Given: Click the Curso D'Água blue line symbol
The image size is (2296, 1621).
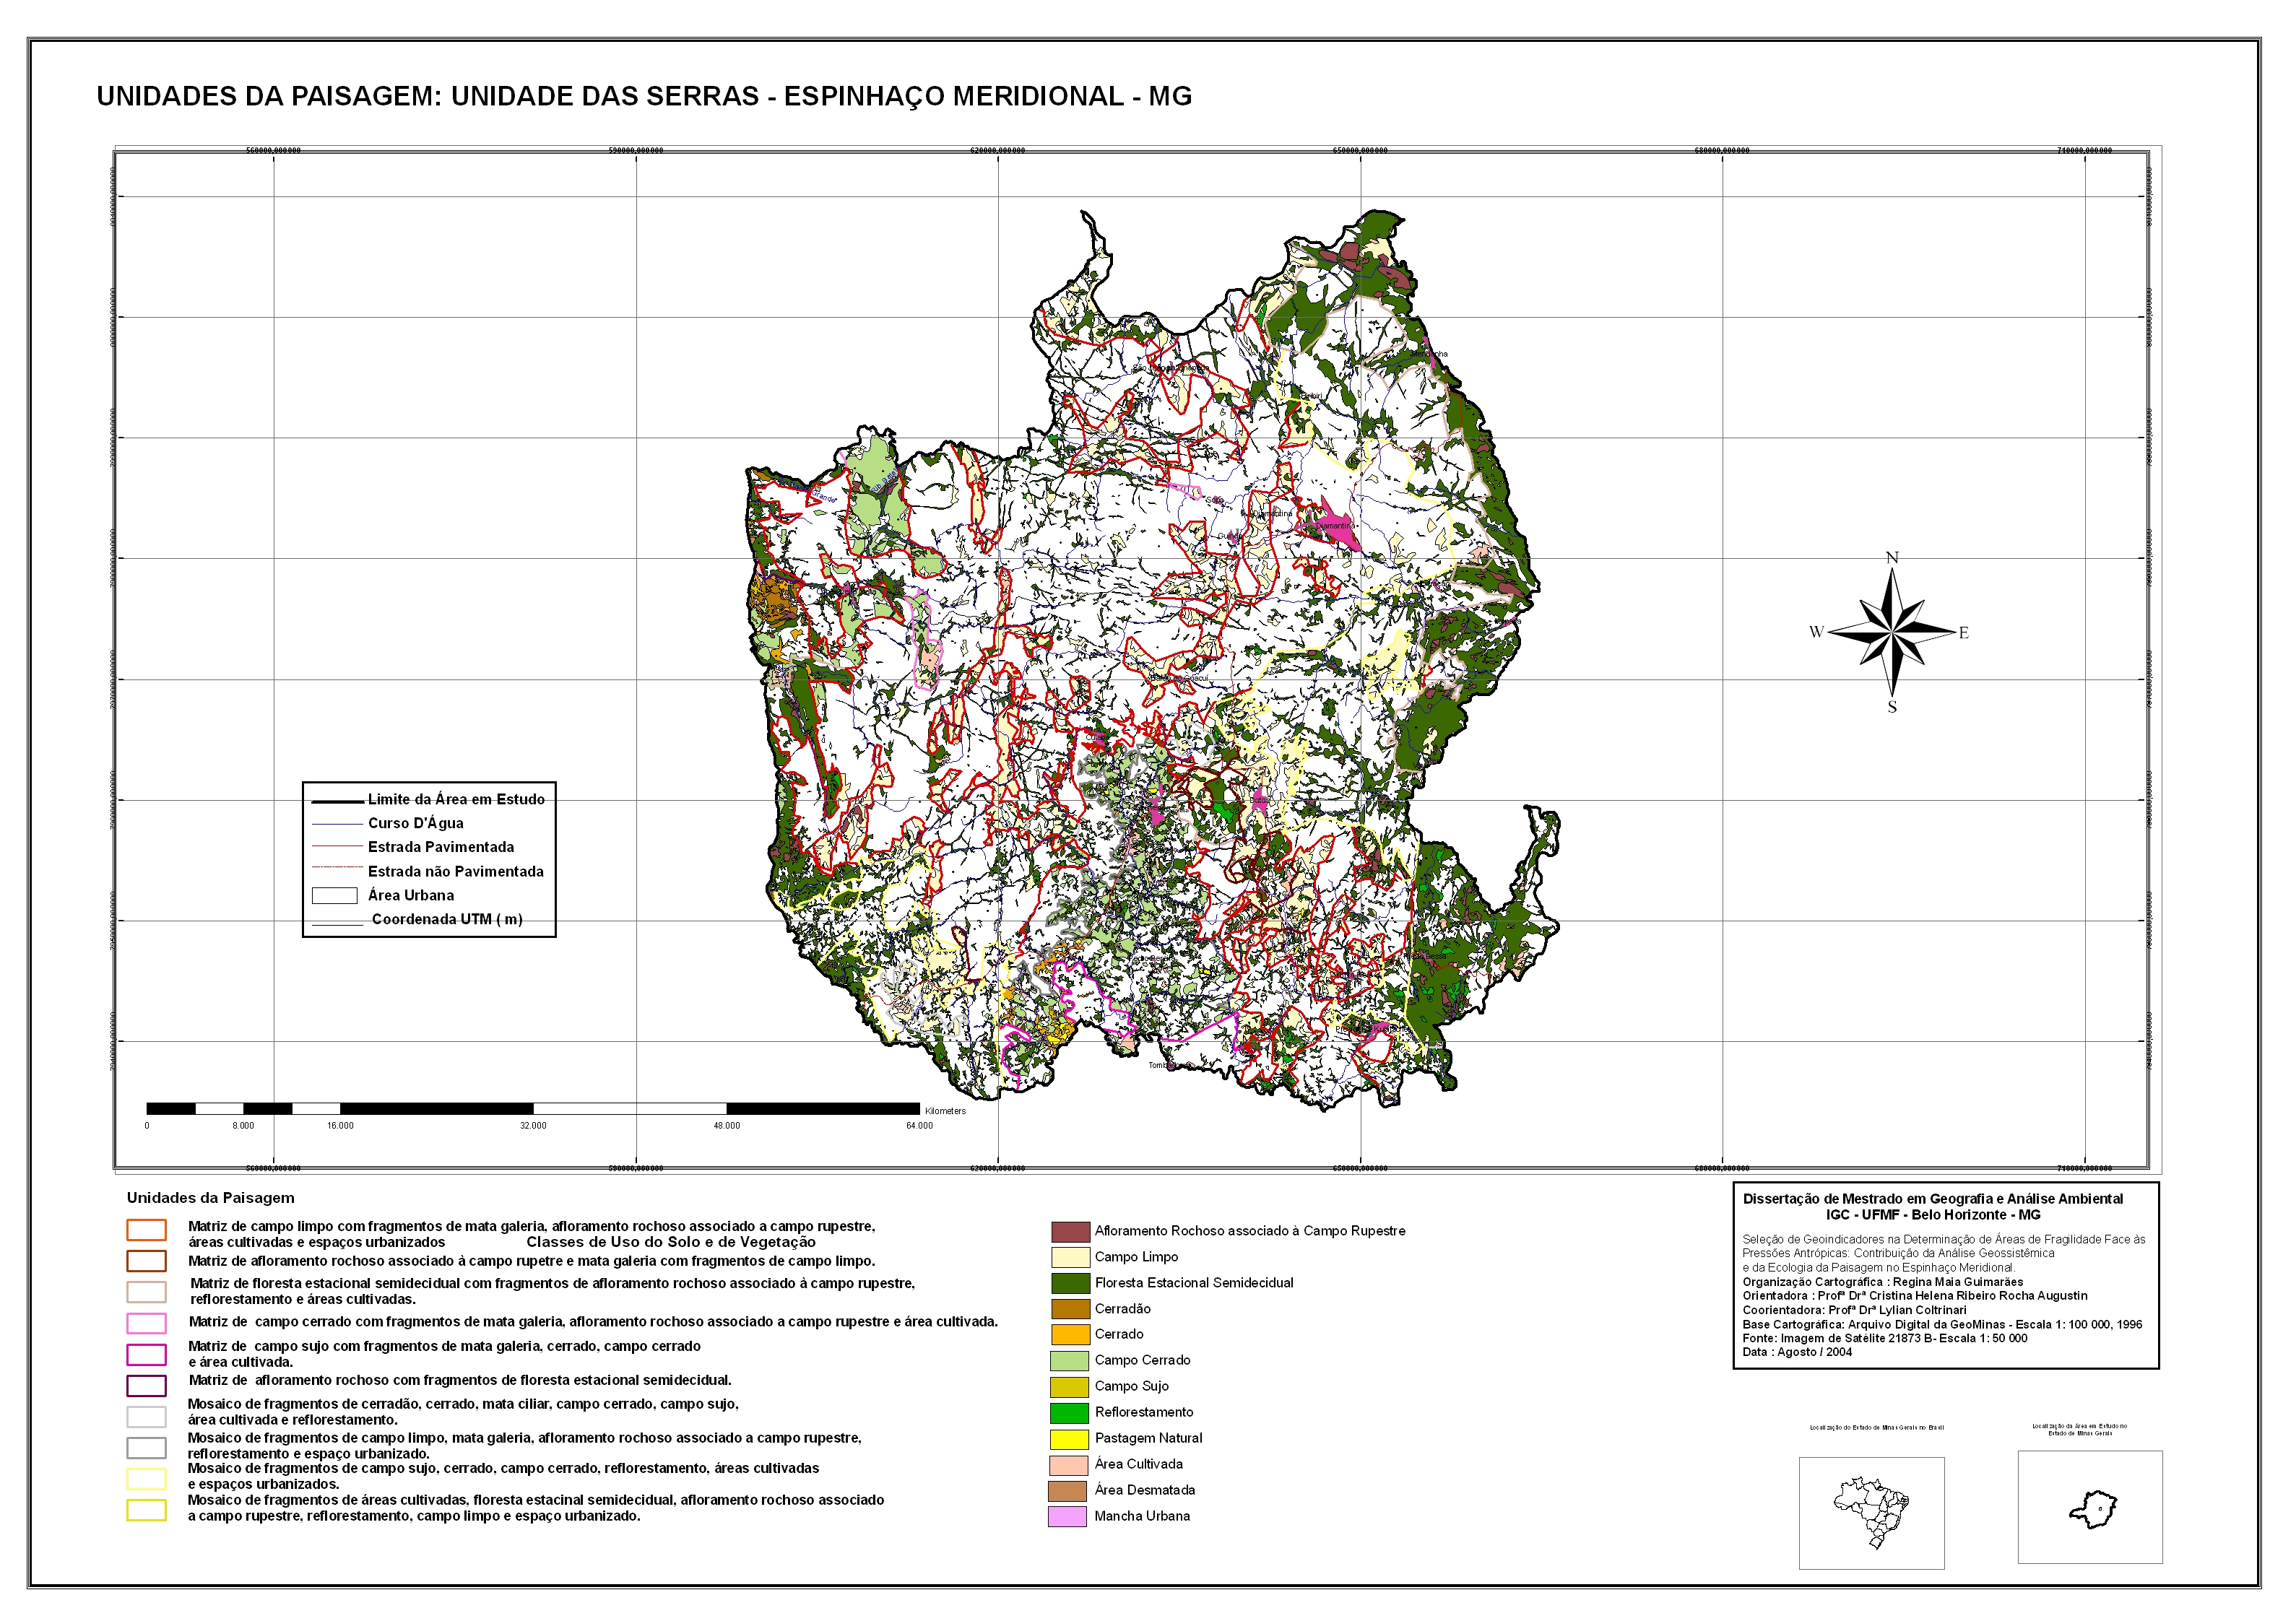Looking at the screenshot, I should (x=337, y=825).
